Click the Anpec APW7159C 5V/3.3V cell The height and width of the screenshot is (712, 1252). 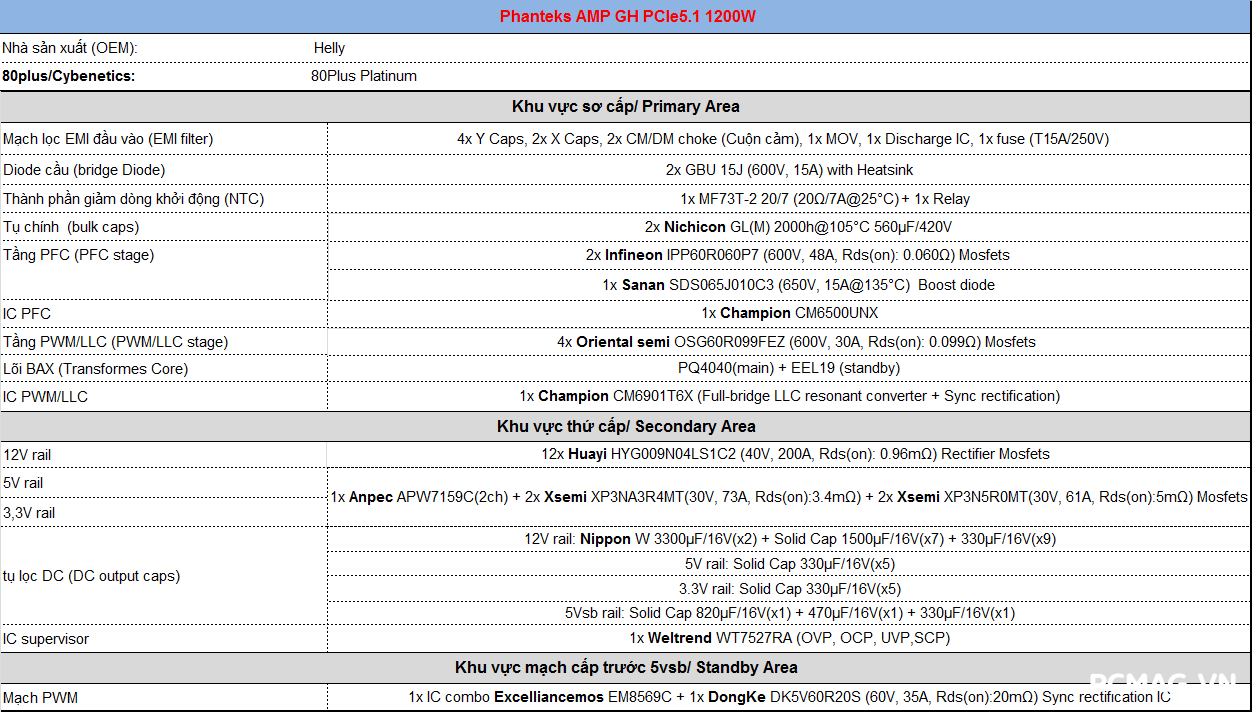pyautogui.click(x=788, y=497)
